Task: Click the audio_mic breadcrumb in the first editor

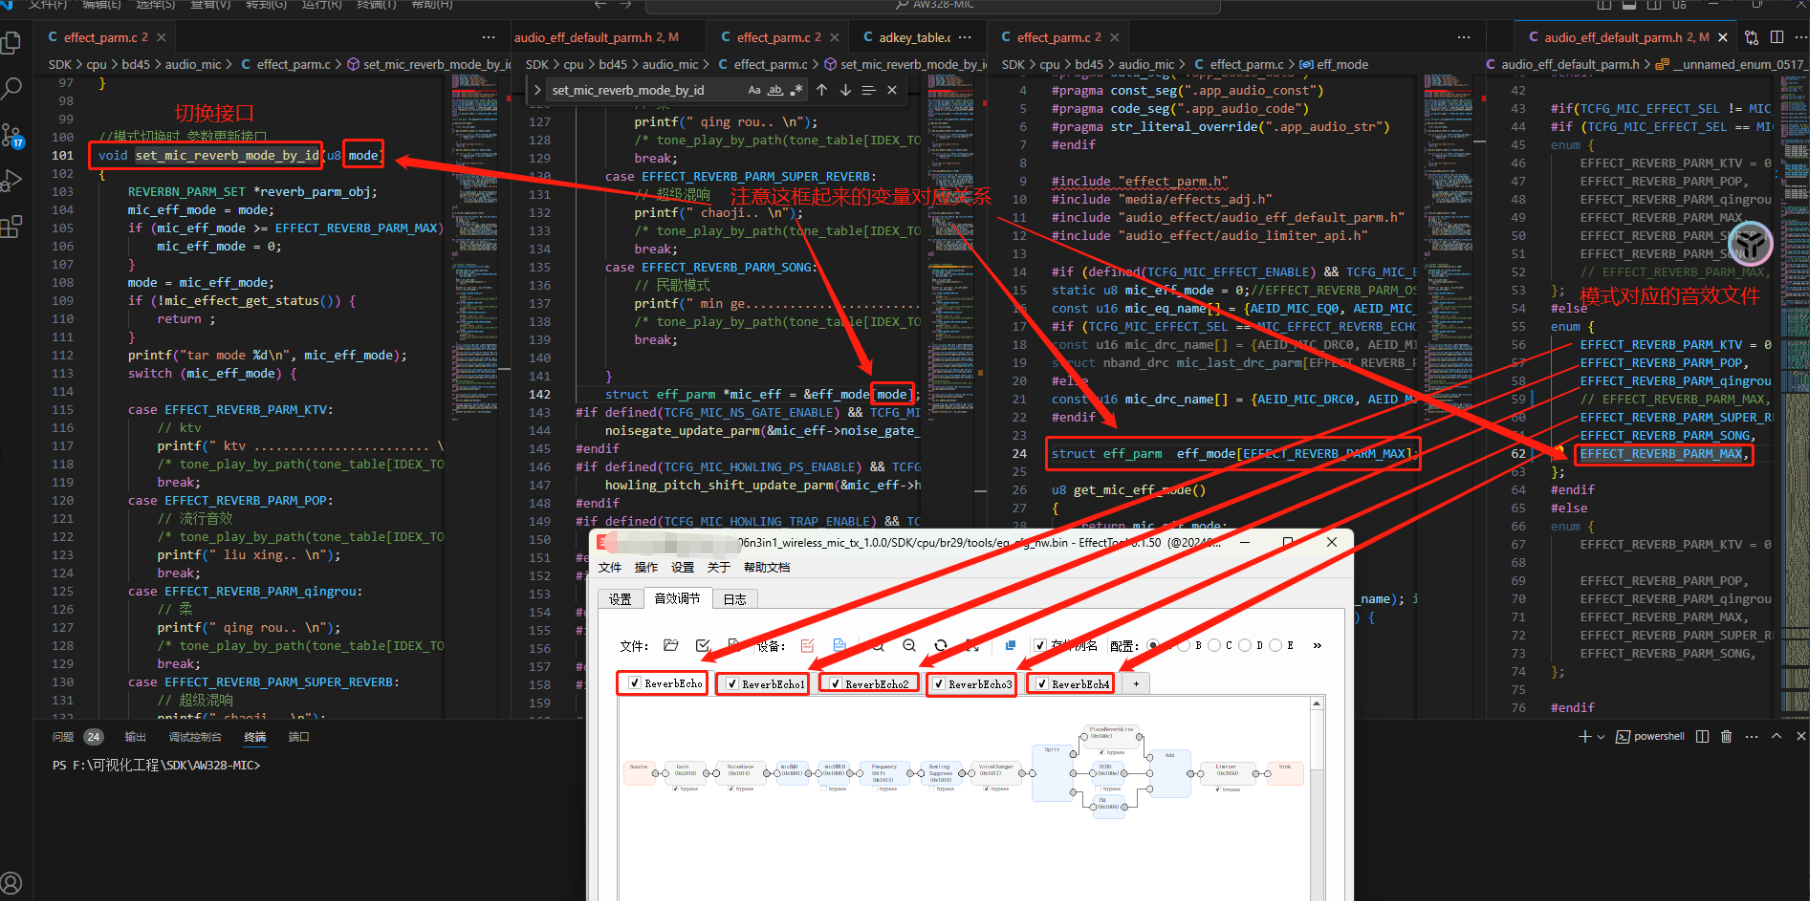Action: [x=193, y=64]
